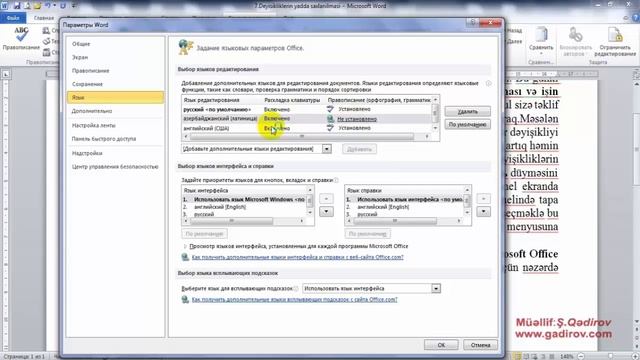Click the По умолчанию button for editing languages
The height and width of the screenshot is (360, 640).
click(468, 124)
